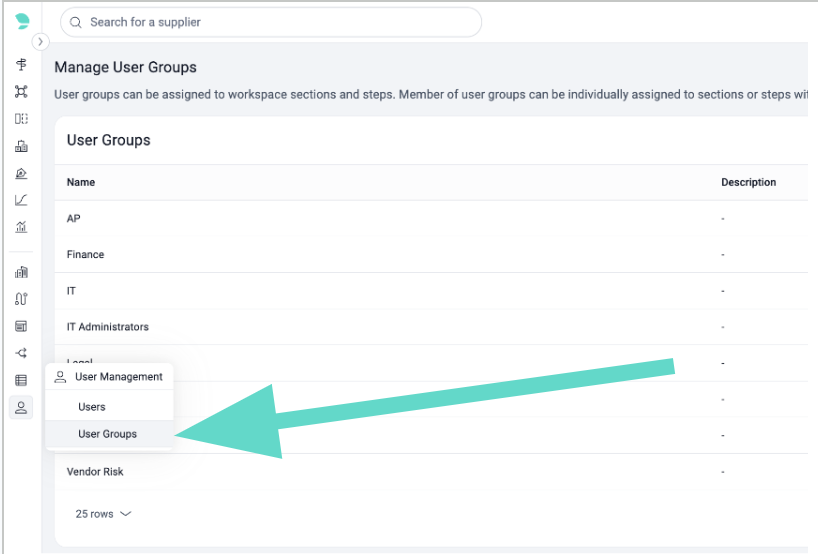The image size is (818, 554).
Task: Open the buildings icon in the sidebar
Action: [21, 272]
